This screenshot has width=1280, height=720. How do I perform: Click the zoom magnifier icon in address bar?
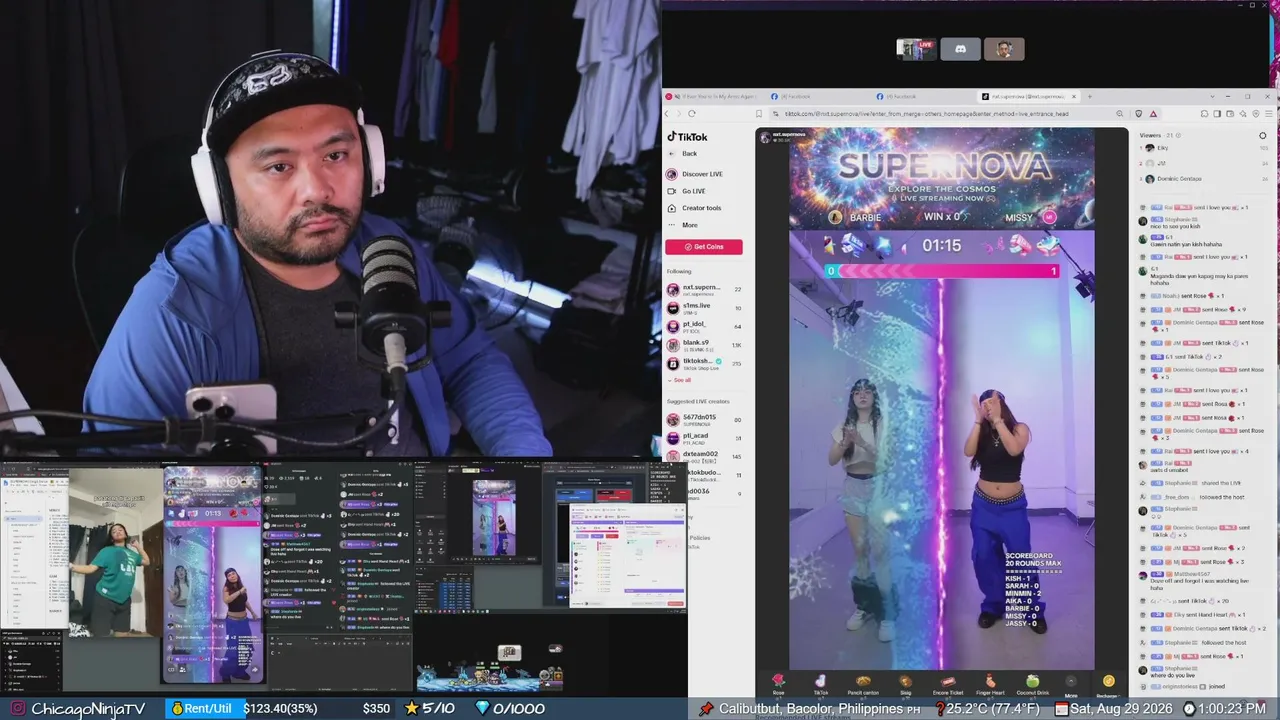point(1120,114)
